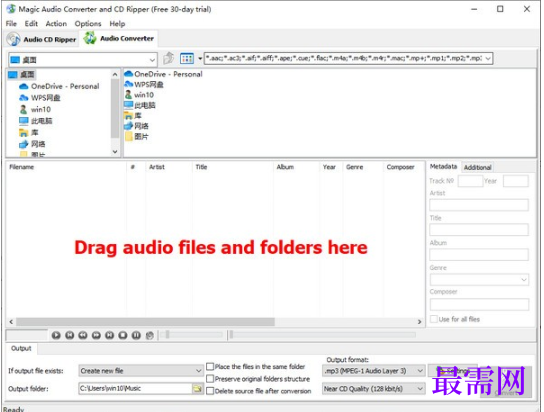This screenshot has width=544, height=412.
Task: Click the fast forward playback button
Action: pyautogui.click(x=96, y=335)
